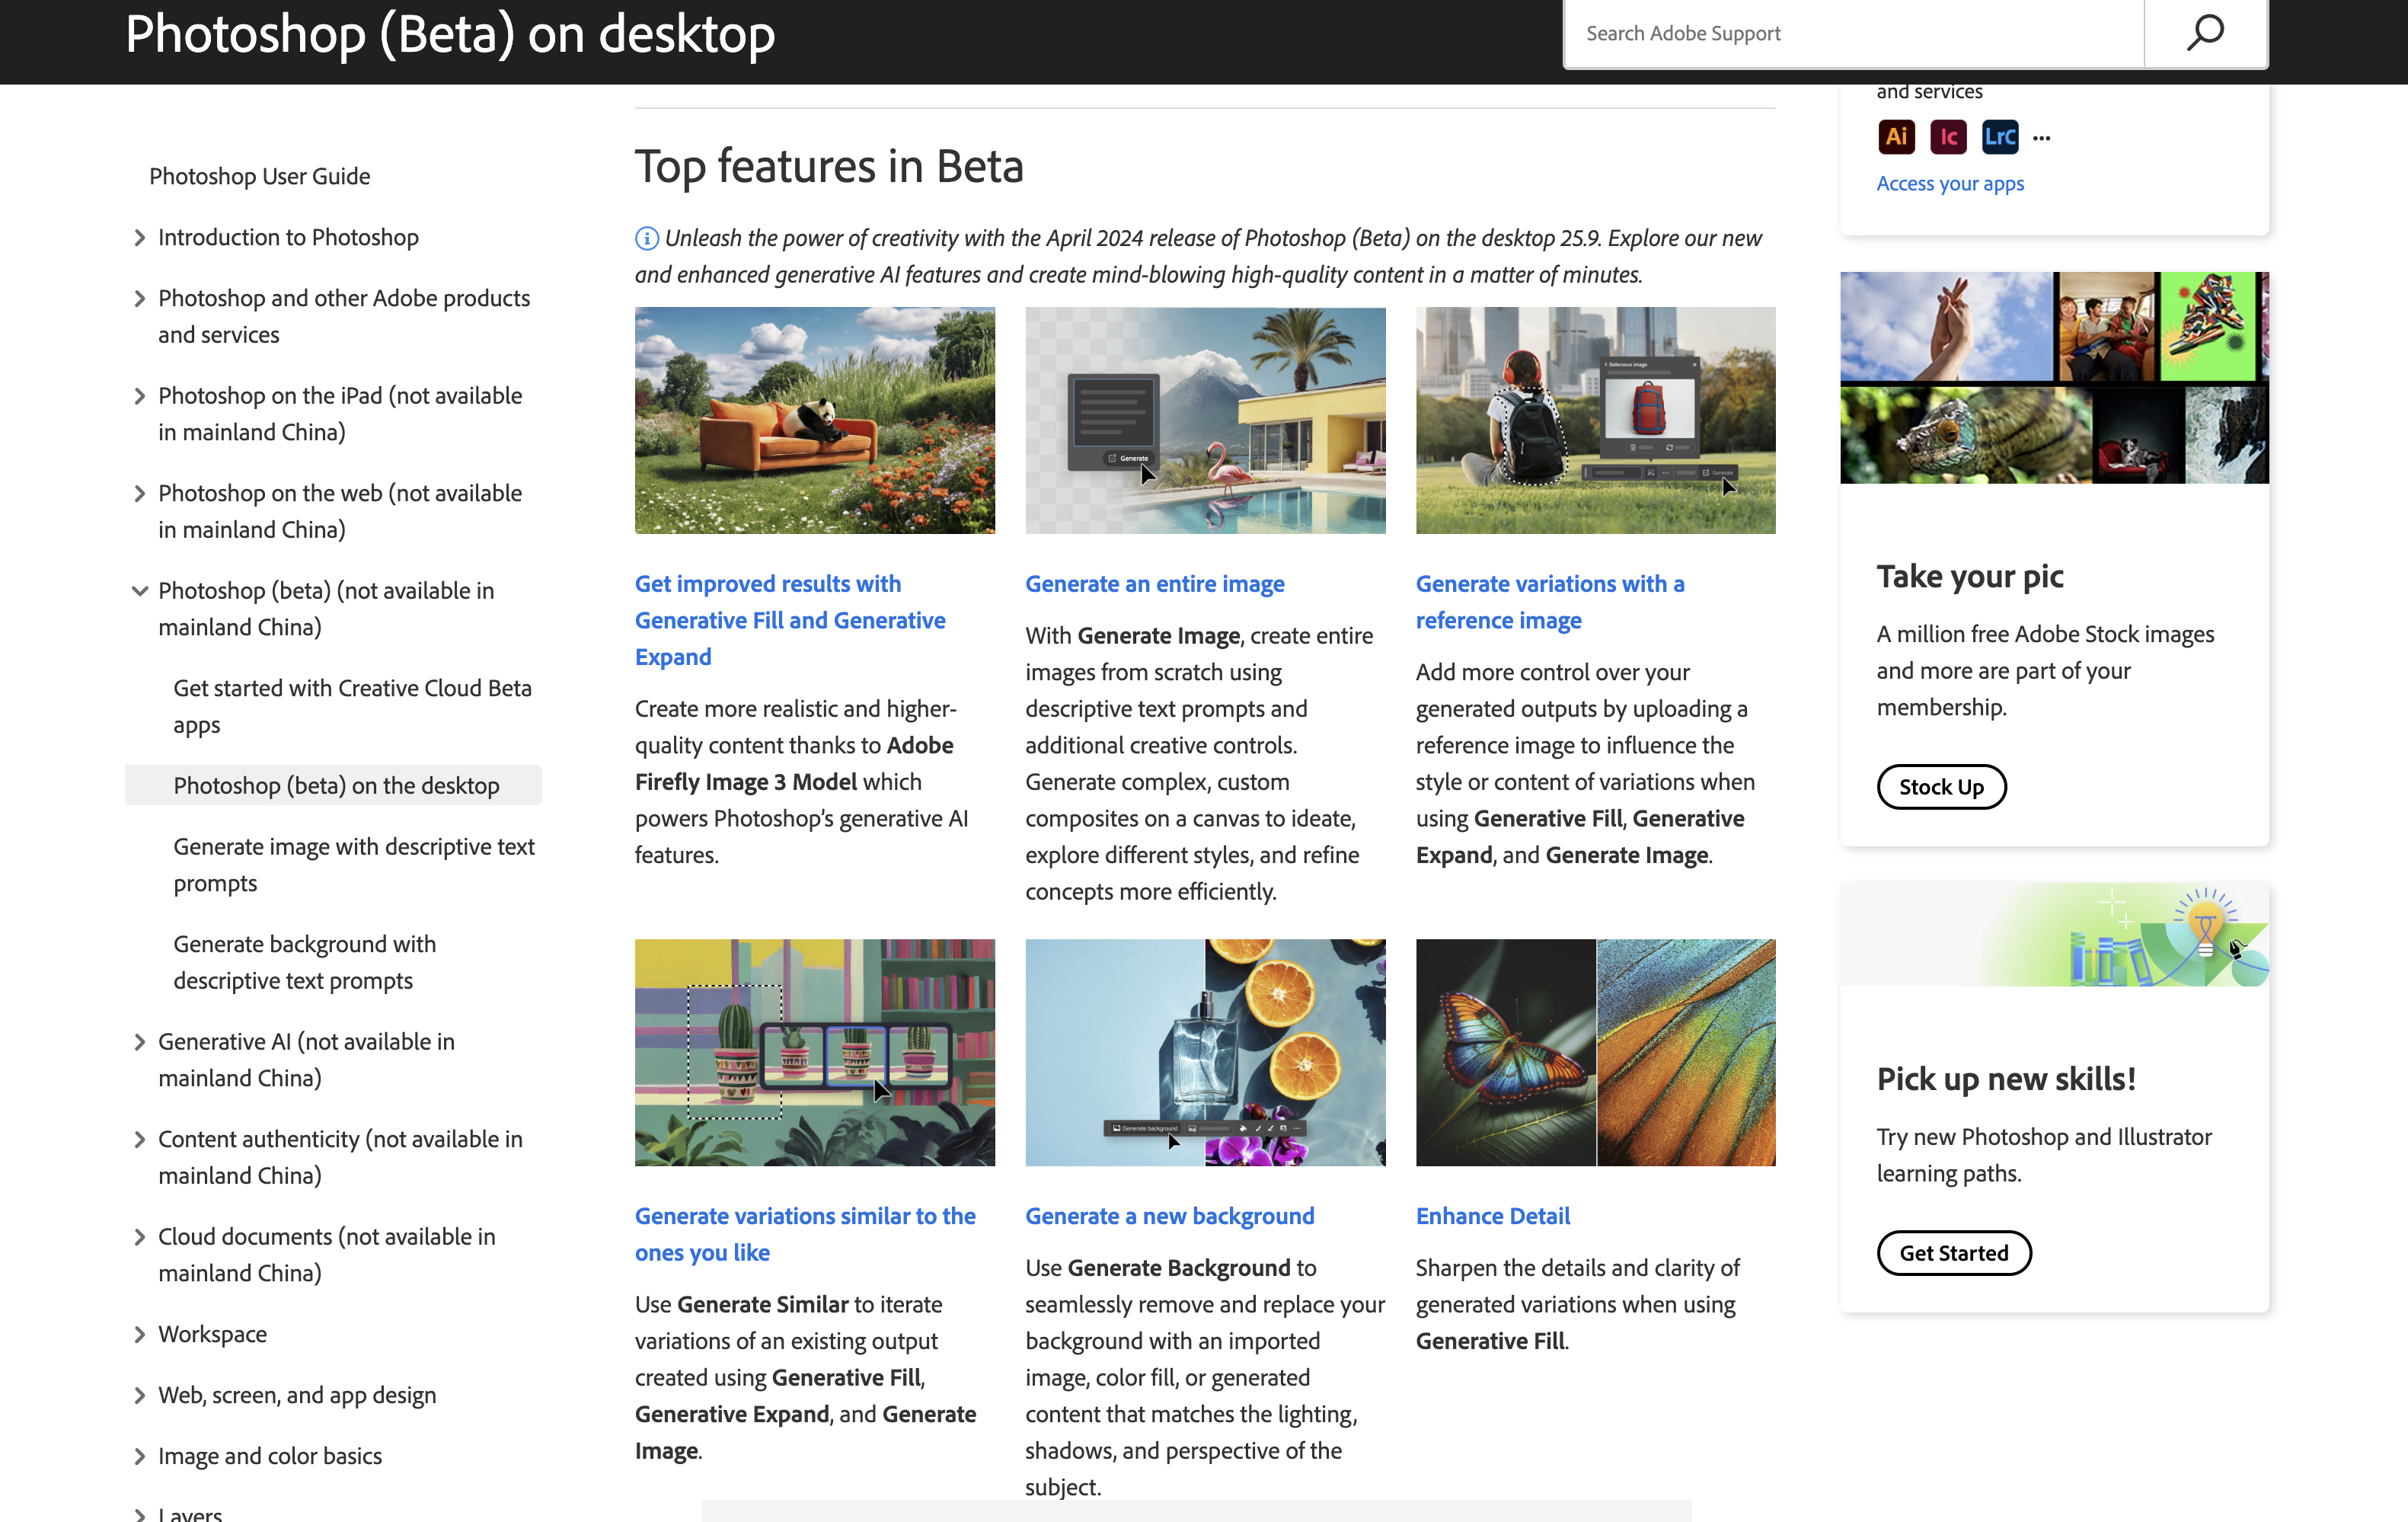The width and height of the screenshot is (2408, 1522).
Task: Open Photoshop User Guide link
Action: pyautogui.click(x=259, y=176)
